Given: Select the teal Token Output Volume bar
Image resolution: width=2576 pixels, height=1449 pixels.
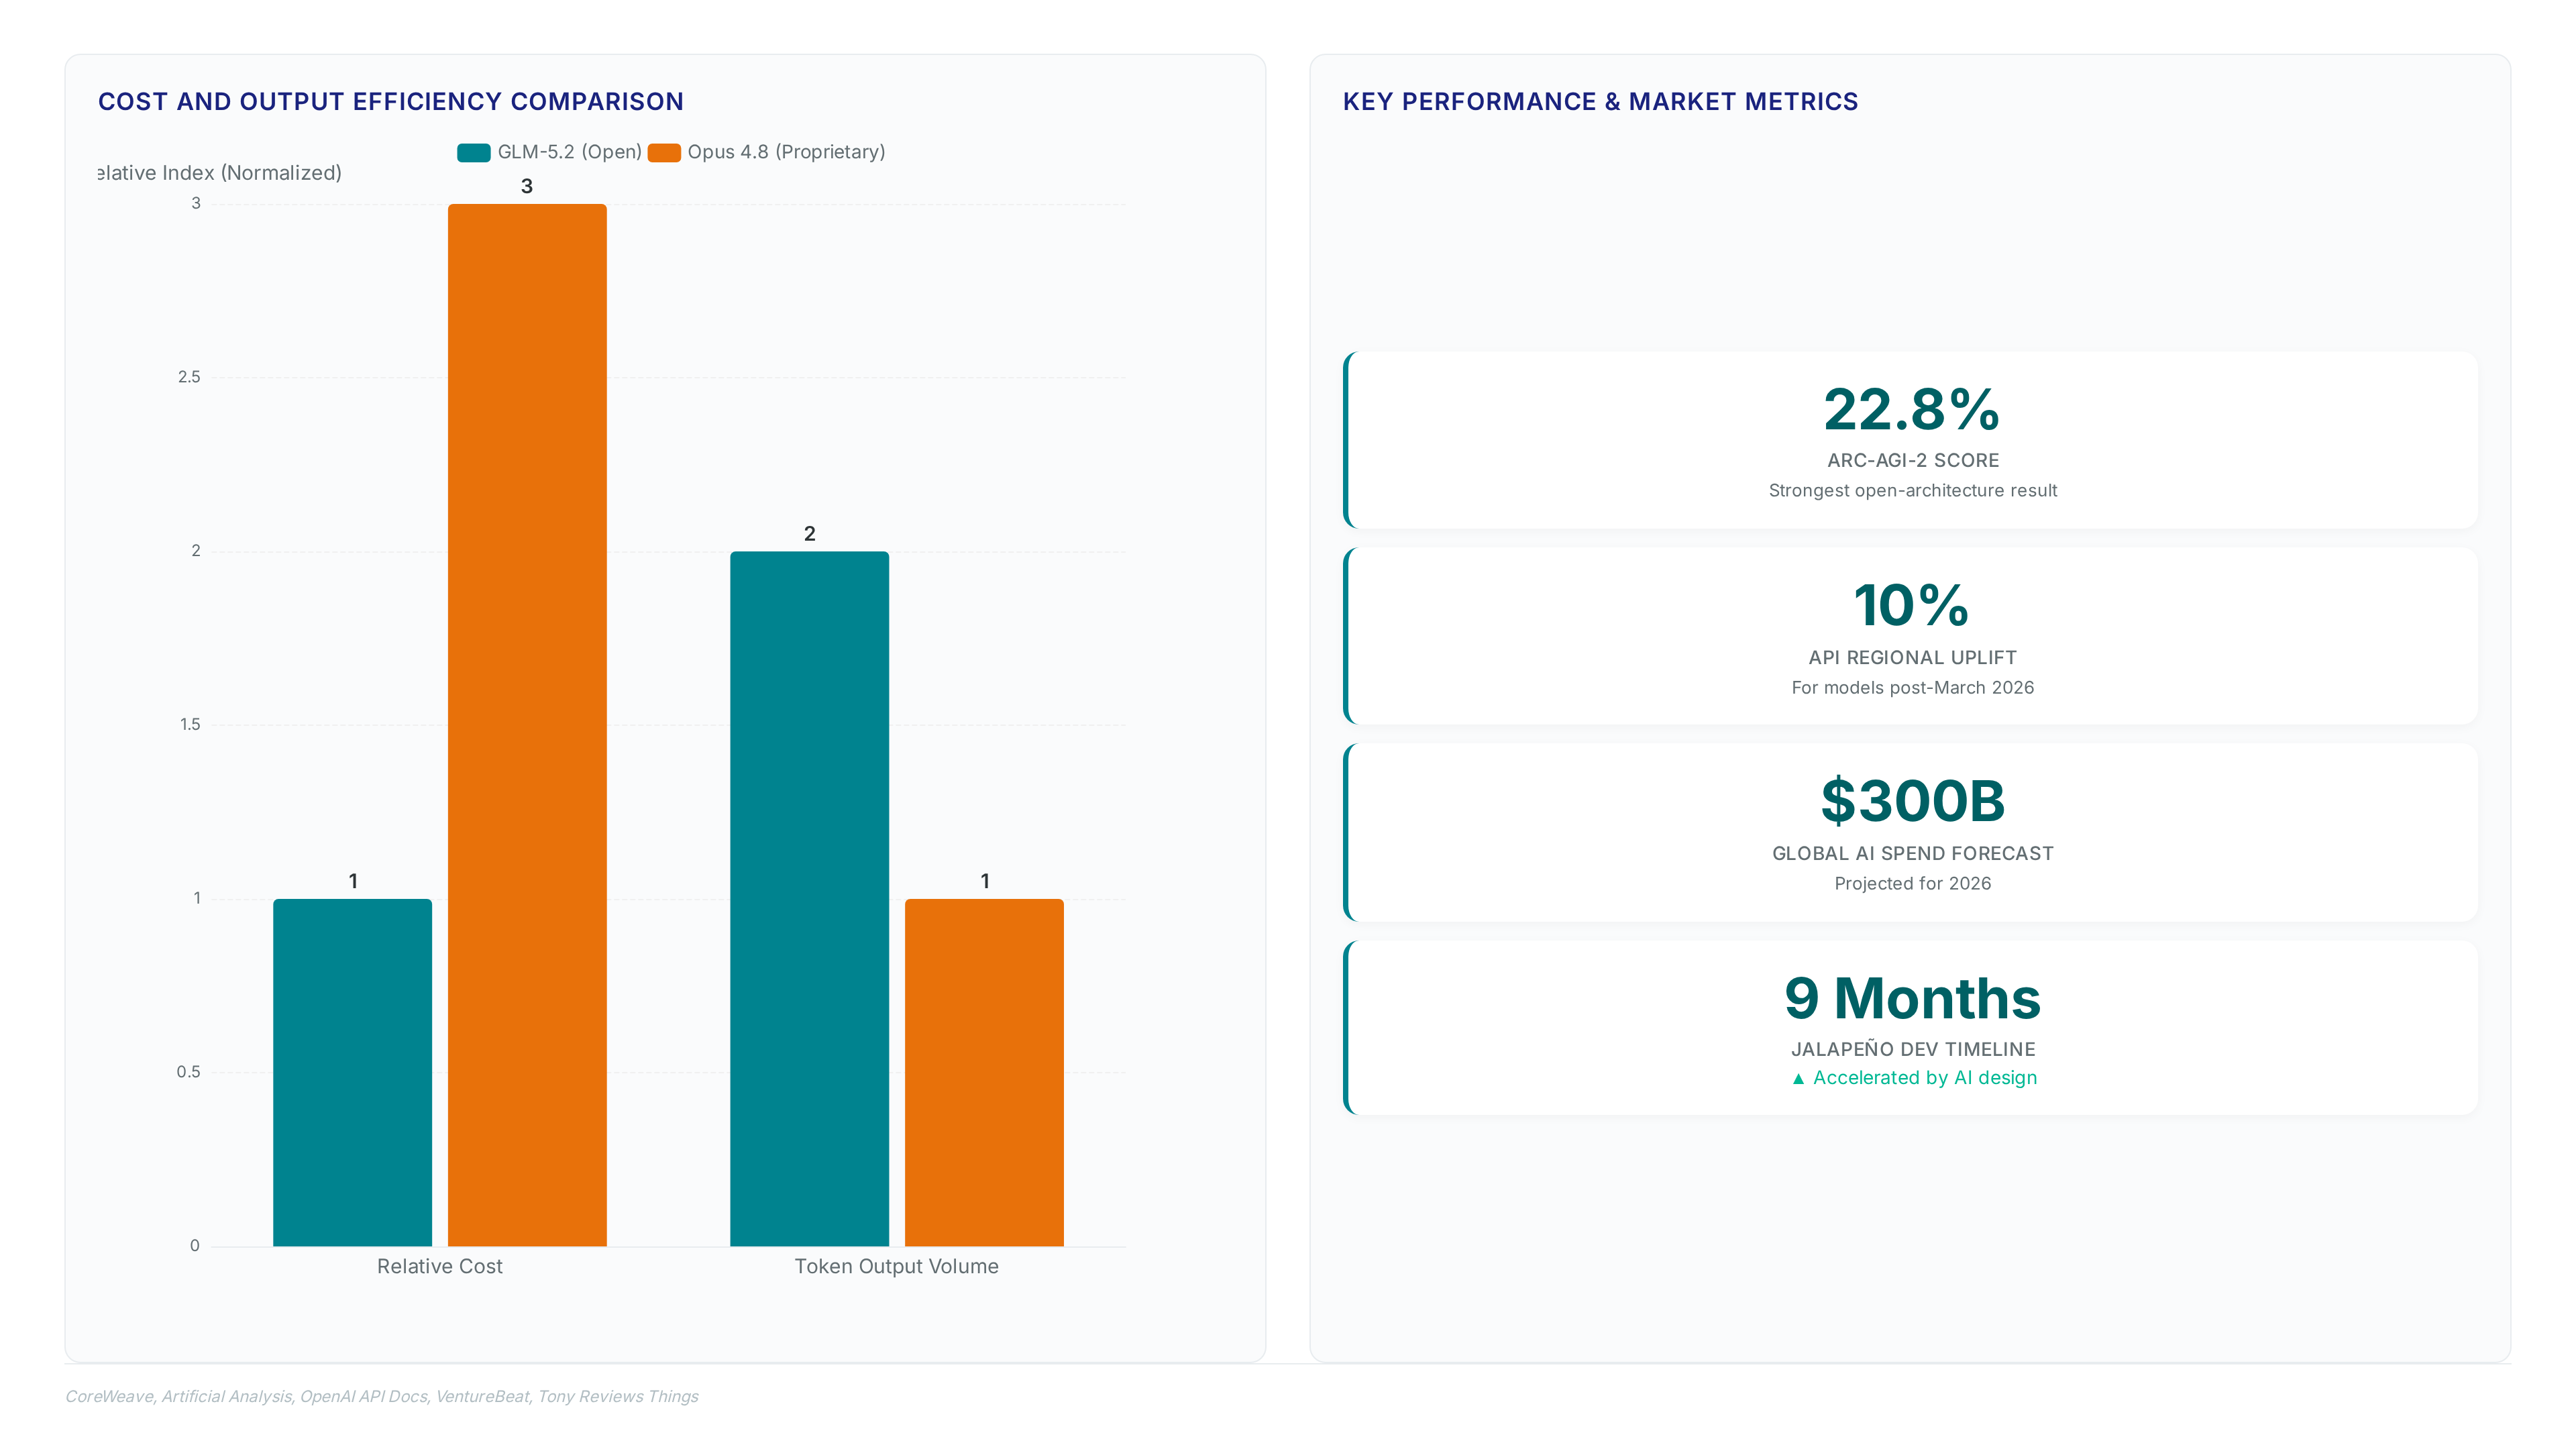Looking at the screenshot, I should (809, 898).
